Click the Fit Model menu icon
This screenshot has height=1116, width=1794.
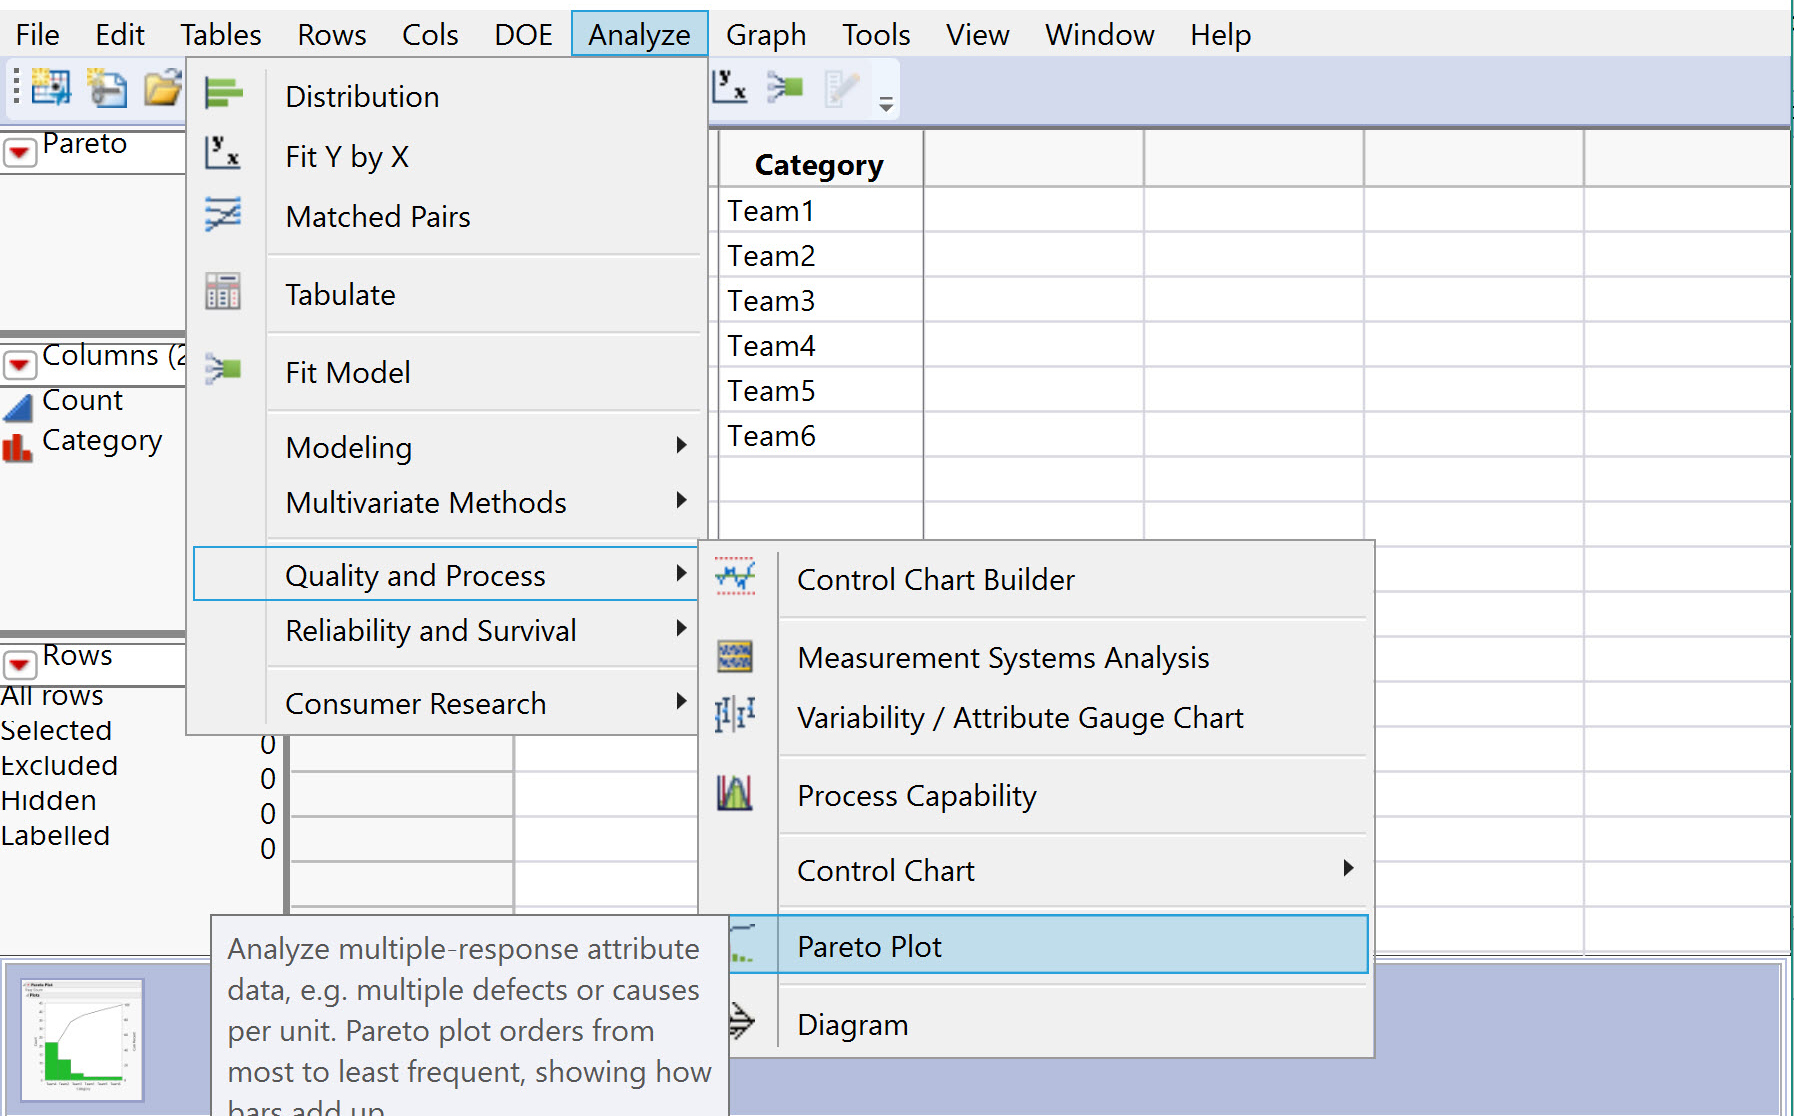pos(223,369)
